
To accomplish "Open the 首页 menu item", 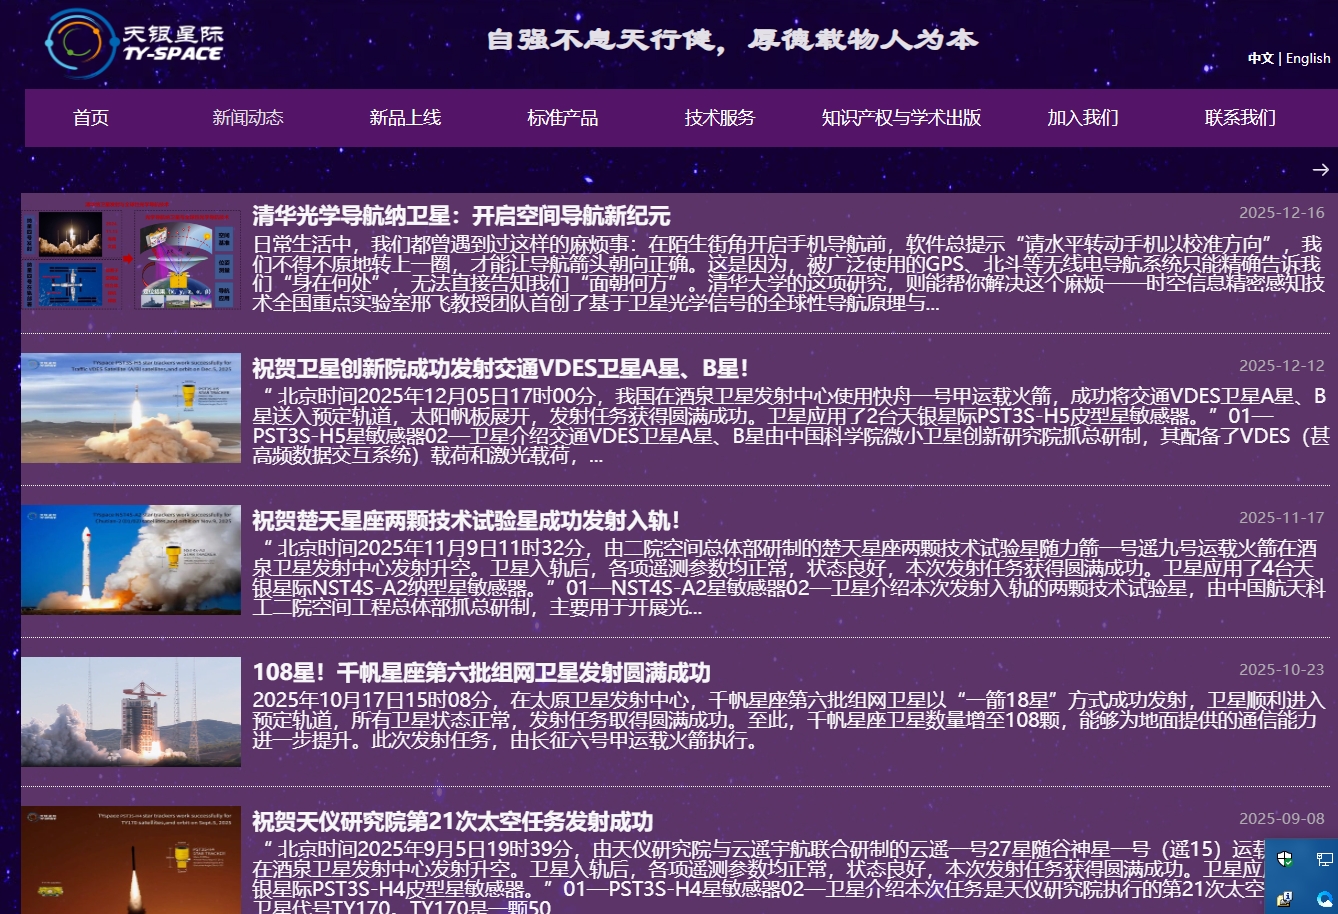I will click(x=91, y=118).
